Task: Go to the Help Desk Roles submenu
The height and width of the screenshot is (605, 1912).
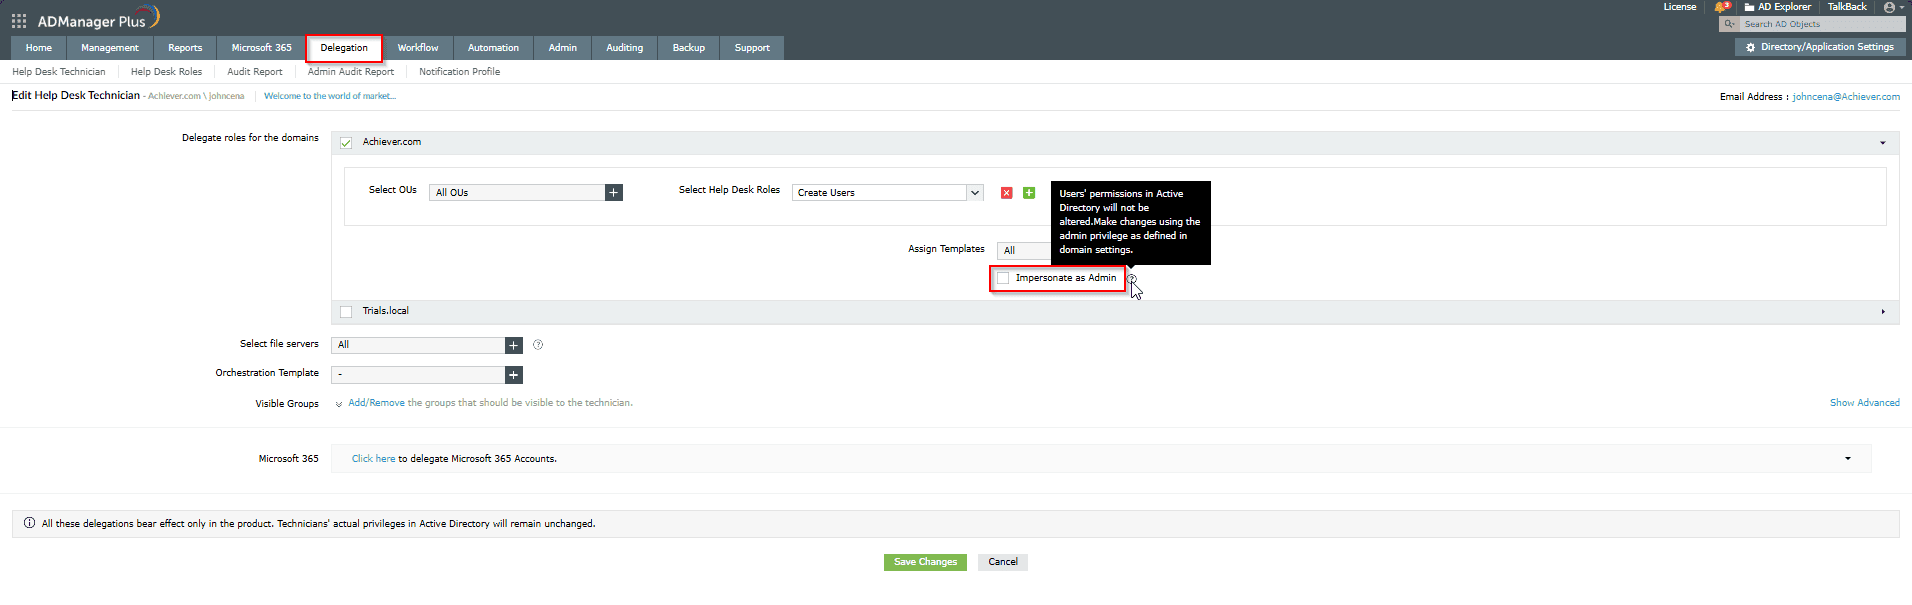Action: (x=166, y=72)
